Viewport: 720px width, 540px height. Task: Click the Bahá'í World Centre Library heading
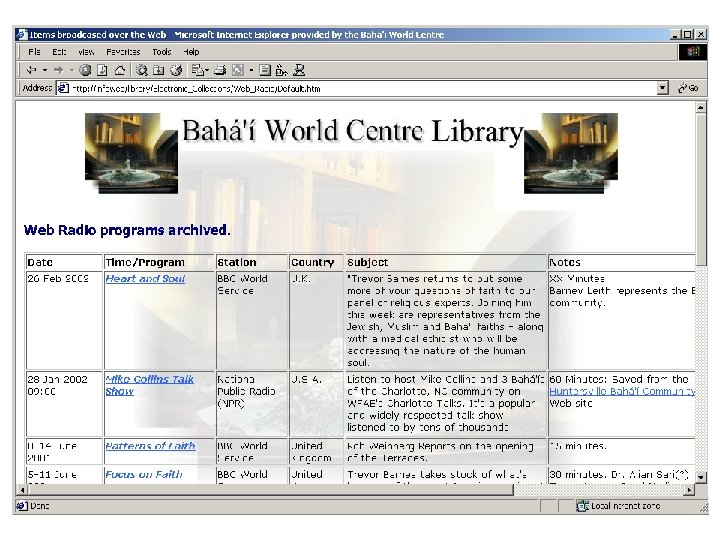353,131
